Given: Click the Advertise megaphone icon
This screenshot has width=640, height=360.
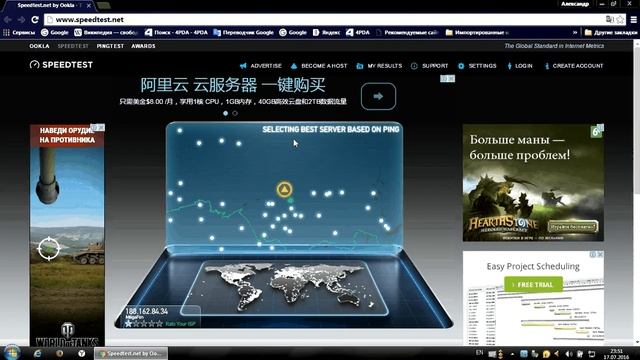Looking at the screenshot, I should (243, 66).
